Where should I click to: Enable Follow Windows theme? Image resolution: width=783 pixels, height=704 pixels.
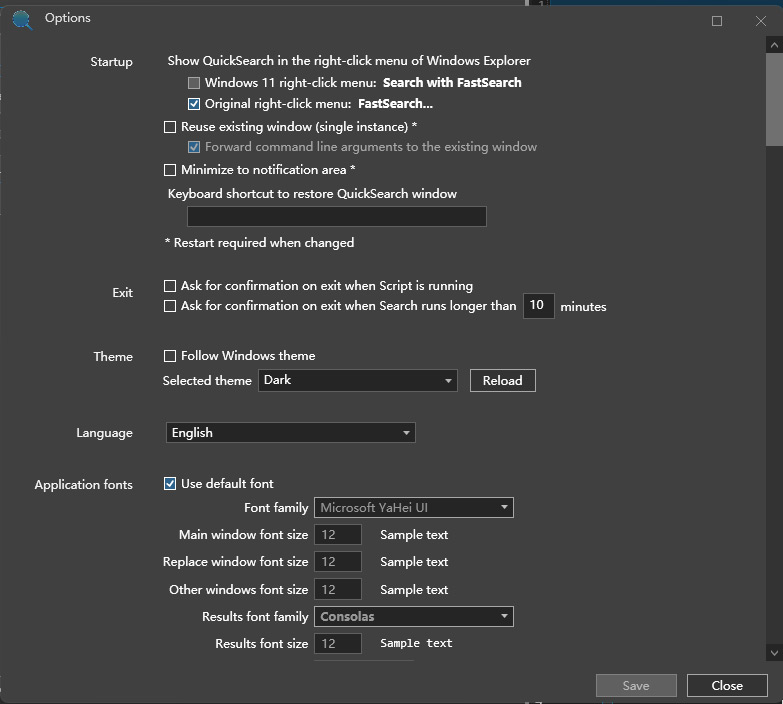[170, 356]
